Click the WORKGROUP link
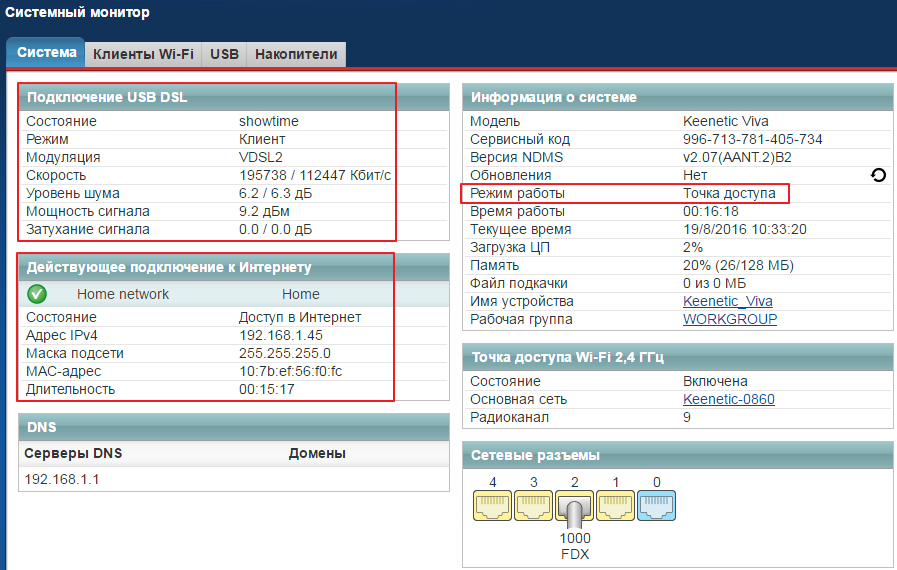Image resolution: width=897 pixels, height=570 pixels. pos(729,319)
